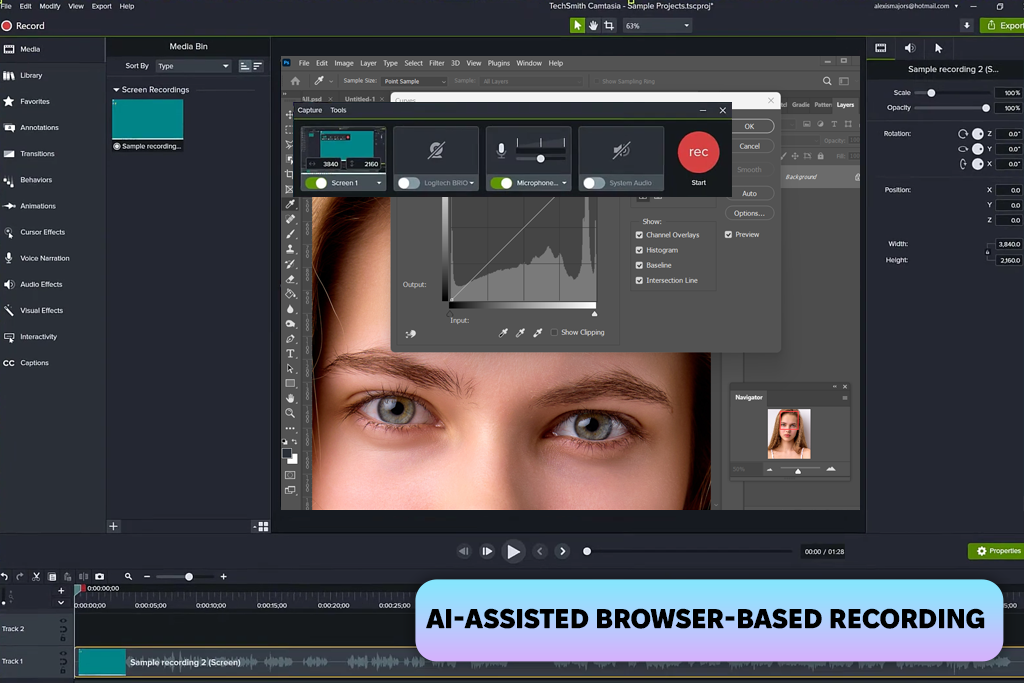This screenshot has height=683, width=1024.
Task: Open the Cursor Effects panel
Action: tap(35, 232)
